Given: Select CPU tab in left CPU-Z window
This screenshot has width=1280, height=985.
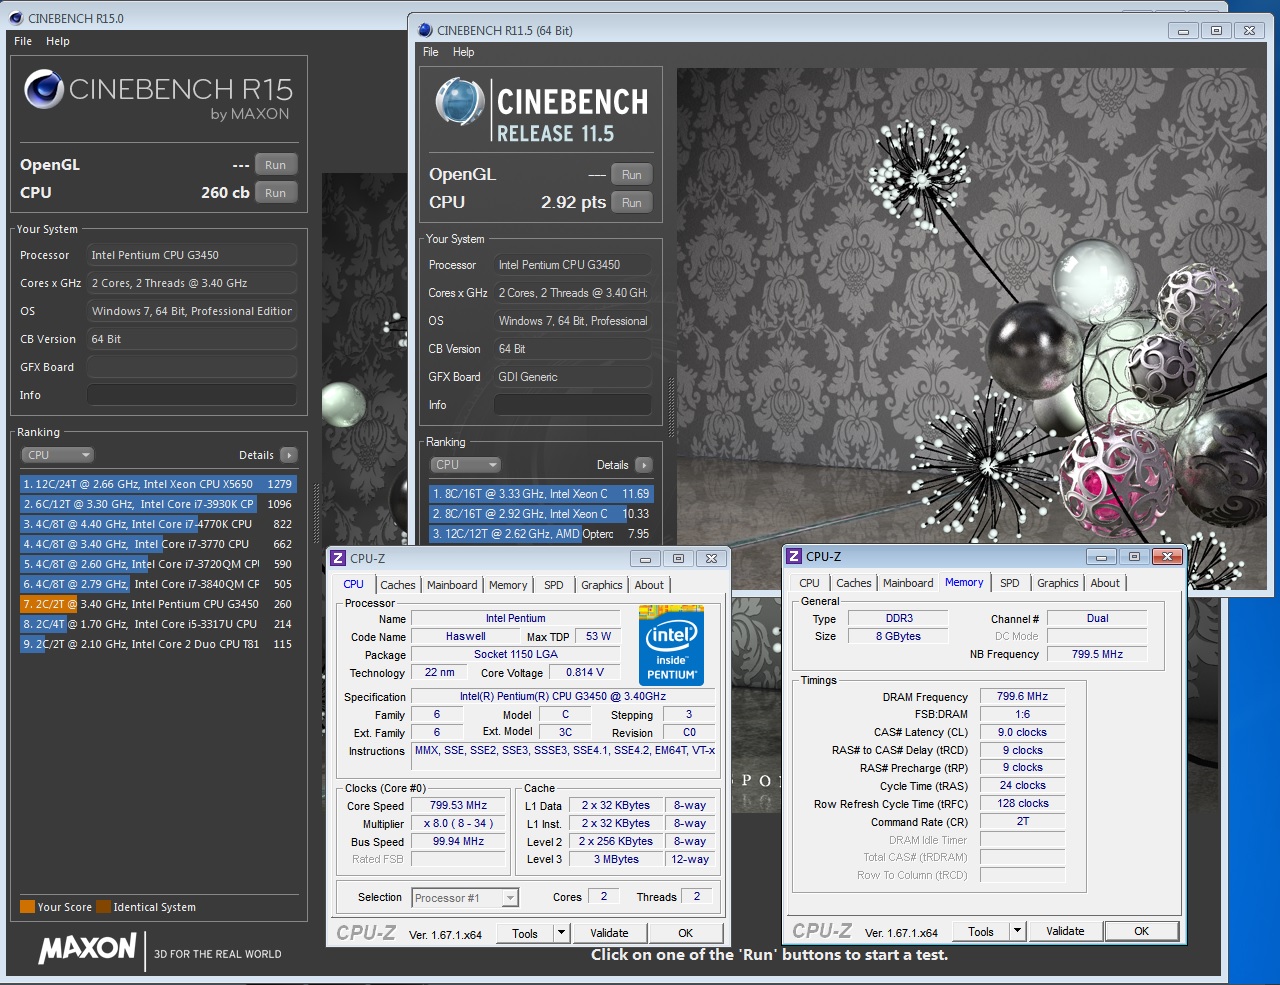Looking at the screenshot, I should pyautogui.click(x=354, y=584).
